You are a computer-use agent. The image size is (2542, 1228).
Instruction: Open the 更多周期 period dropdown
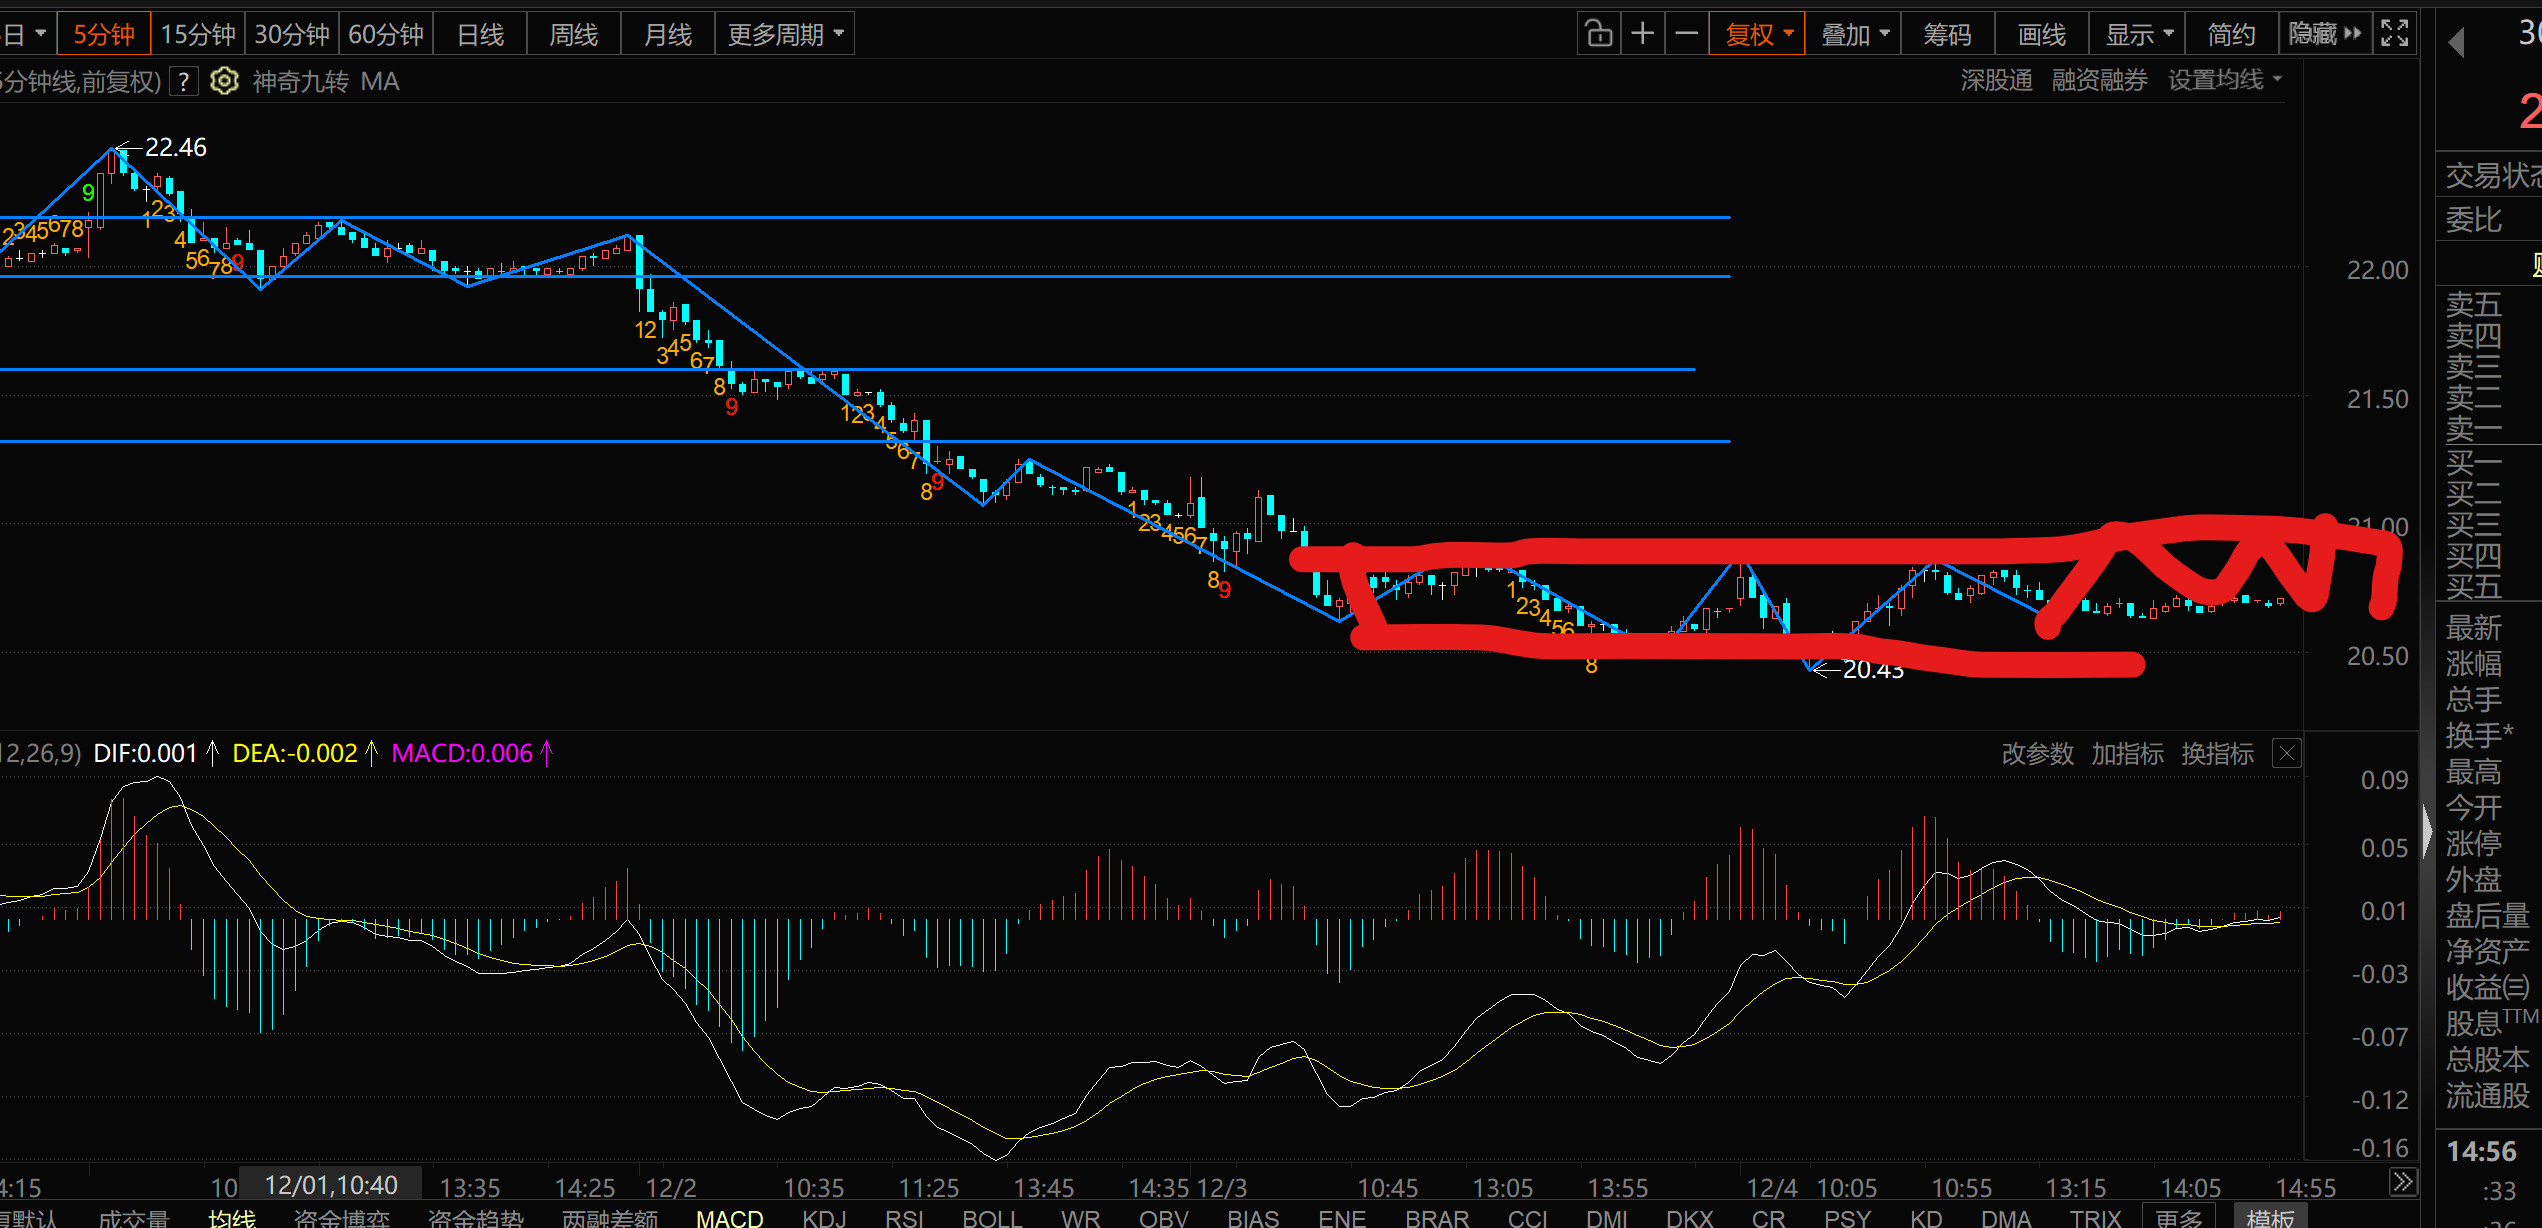tap(785, 34)
